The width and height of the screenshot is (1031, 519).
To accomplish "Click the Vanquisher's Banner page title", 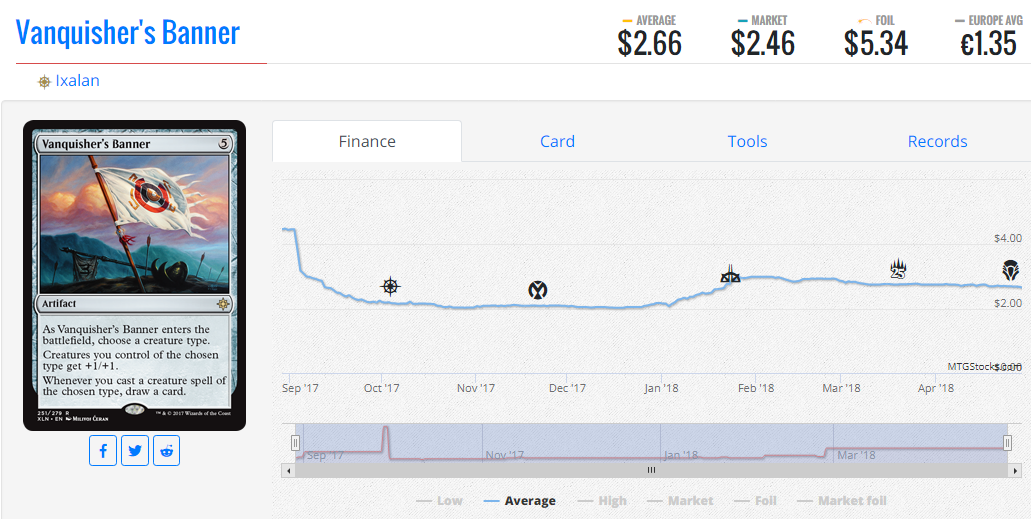I will pyautogui.click(x=128, y=32).
